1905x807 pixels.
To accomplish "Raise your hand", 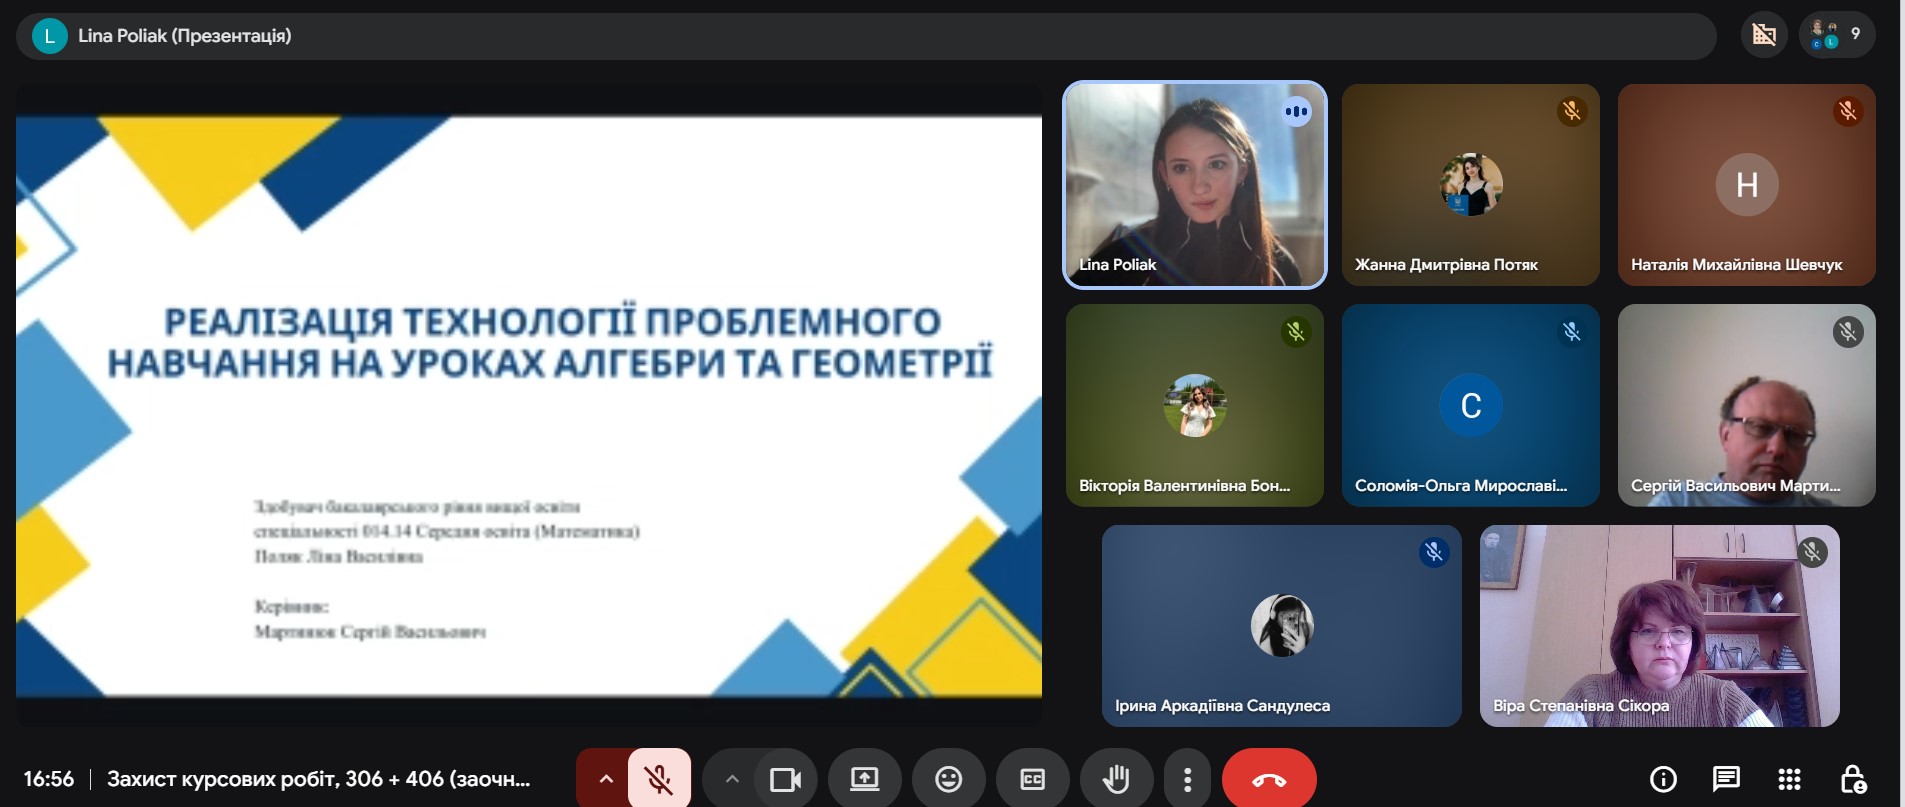I will click(1116, 778).
